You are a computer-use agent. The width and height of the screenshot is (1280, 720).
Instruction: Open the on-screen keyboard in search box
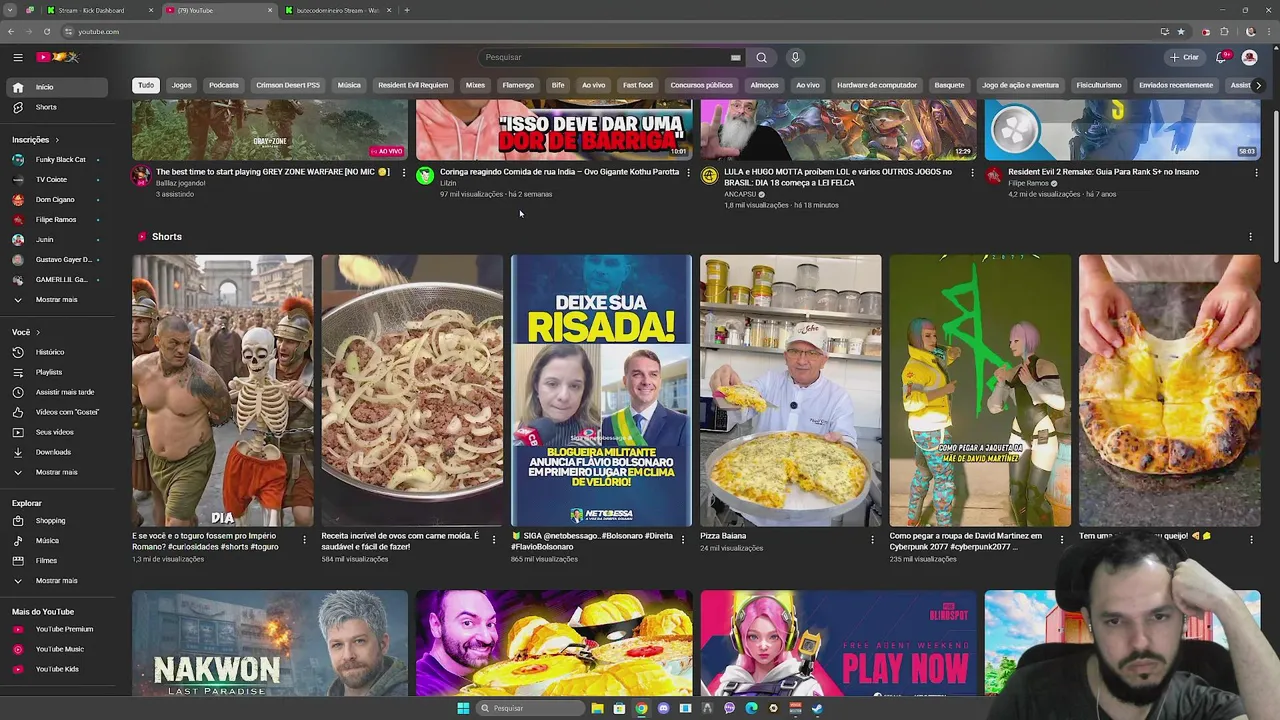735,57
